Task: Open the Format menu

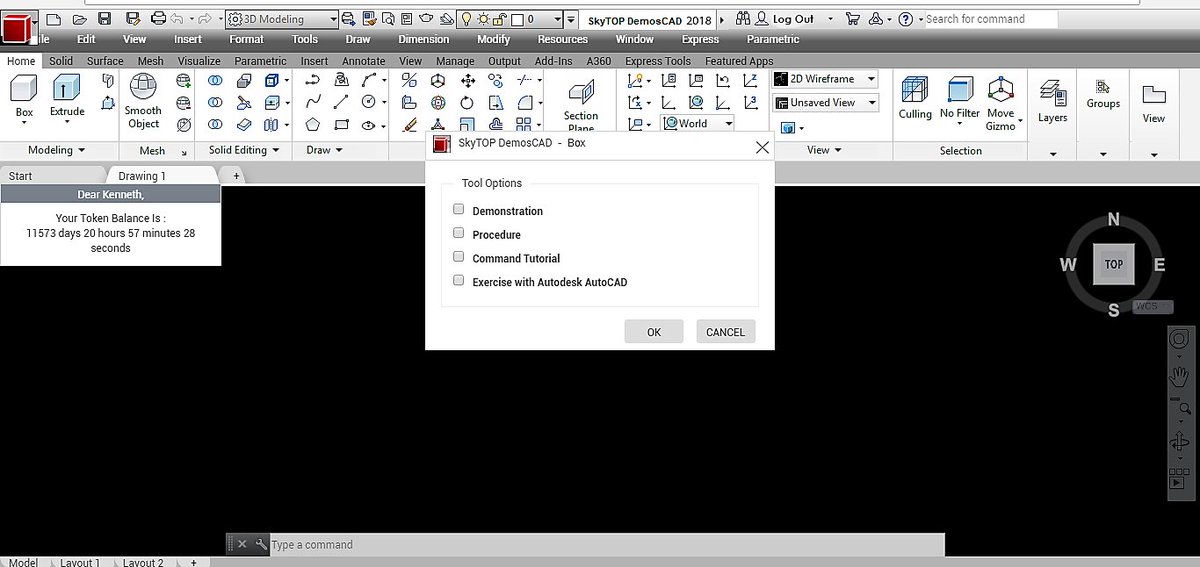Action: tap(246, 39)
